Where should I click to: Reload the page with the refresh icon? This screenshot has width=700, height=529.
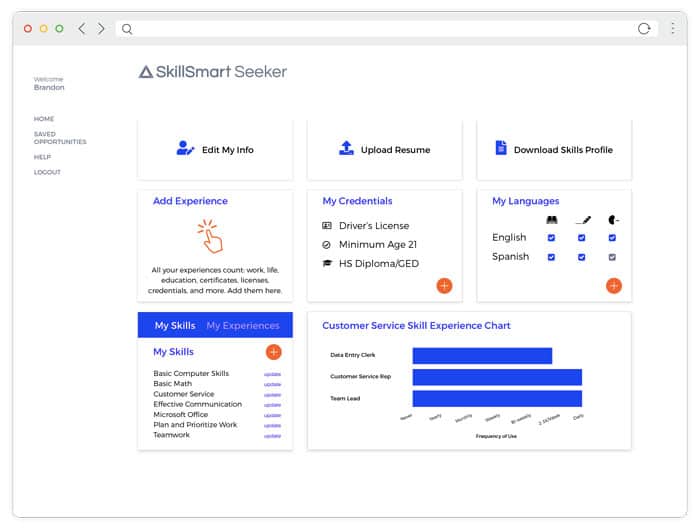point(644,29)
